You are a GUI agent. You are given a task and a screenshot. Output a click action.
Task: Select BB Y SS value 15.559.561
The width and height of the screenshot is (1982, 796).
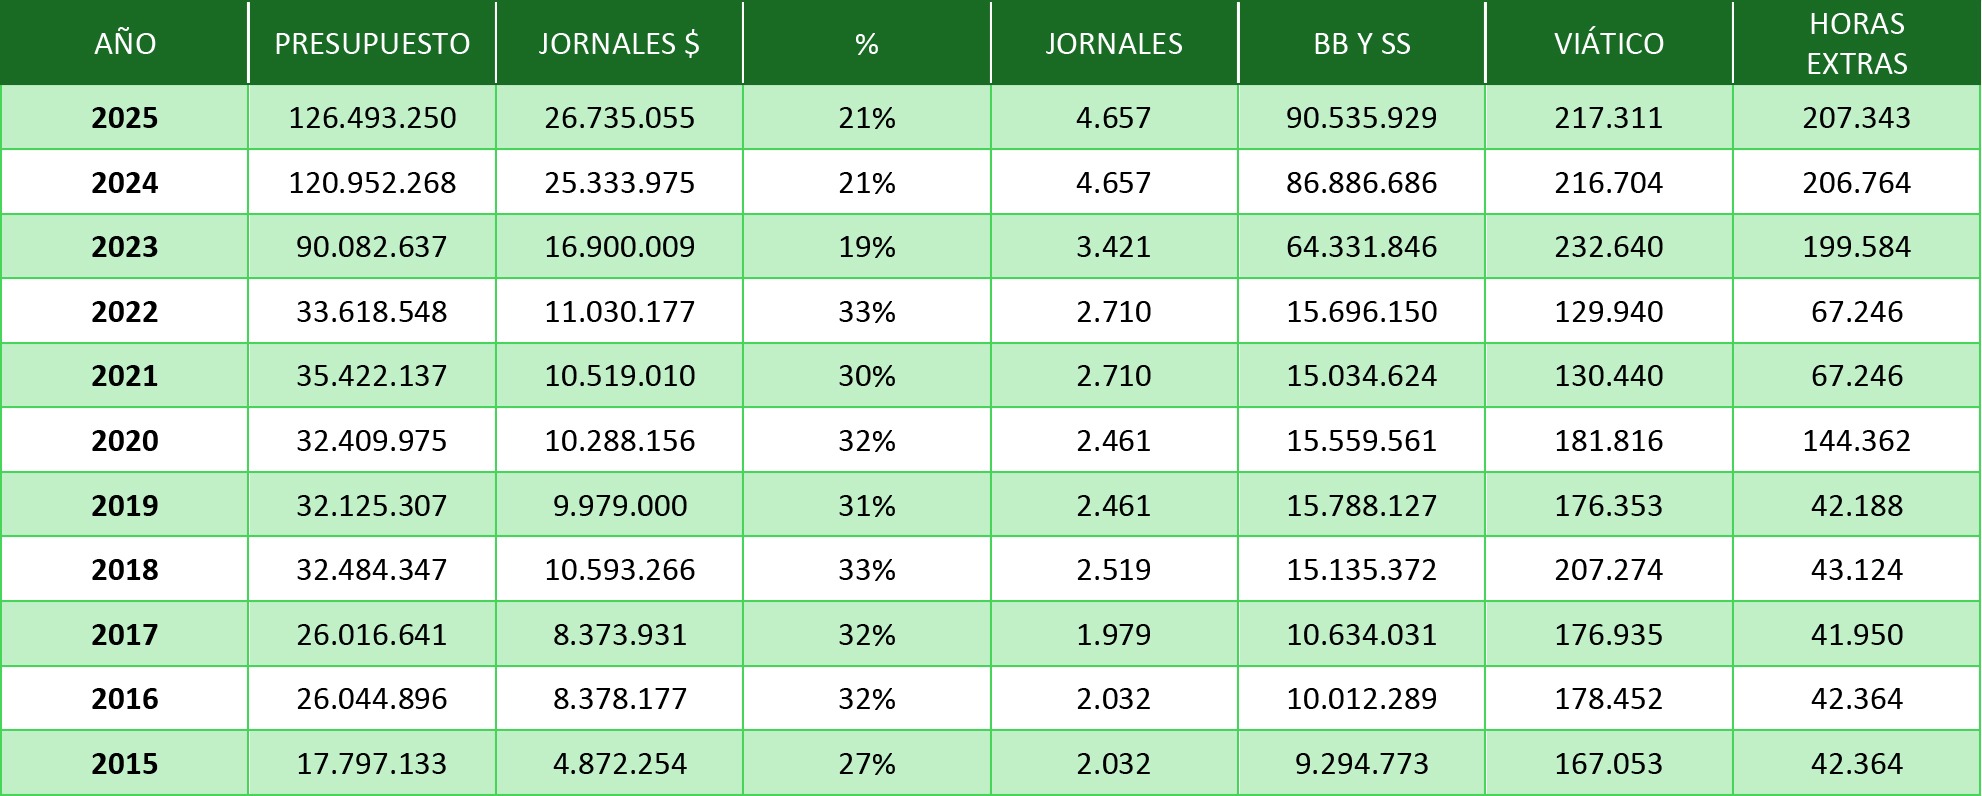1362,441
